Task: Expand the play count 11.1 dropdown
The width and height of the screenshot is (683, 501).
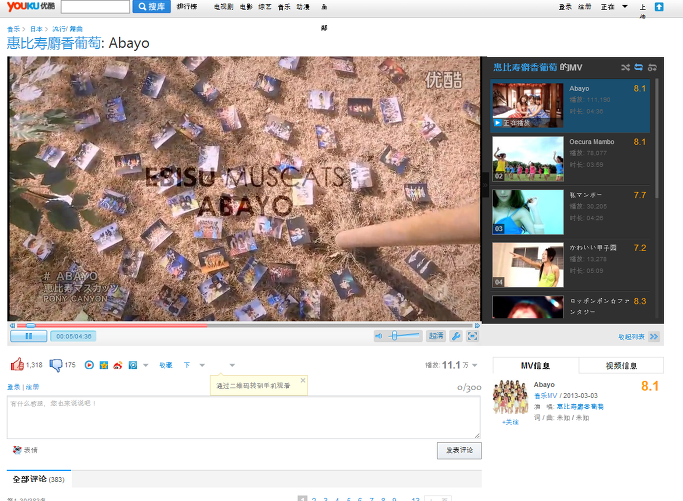Action: [474, 365]
